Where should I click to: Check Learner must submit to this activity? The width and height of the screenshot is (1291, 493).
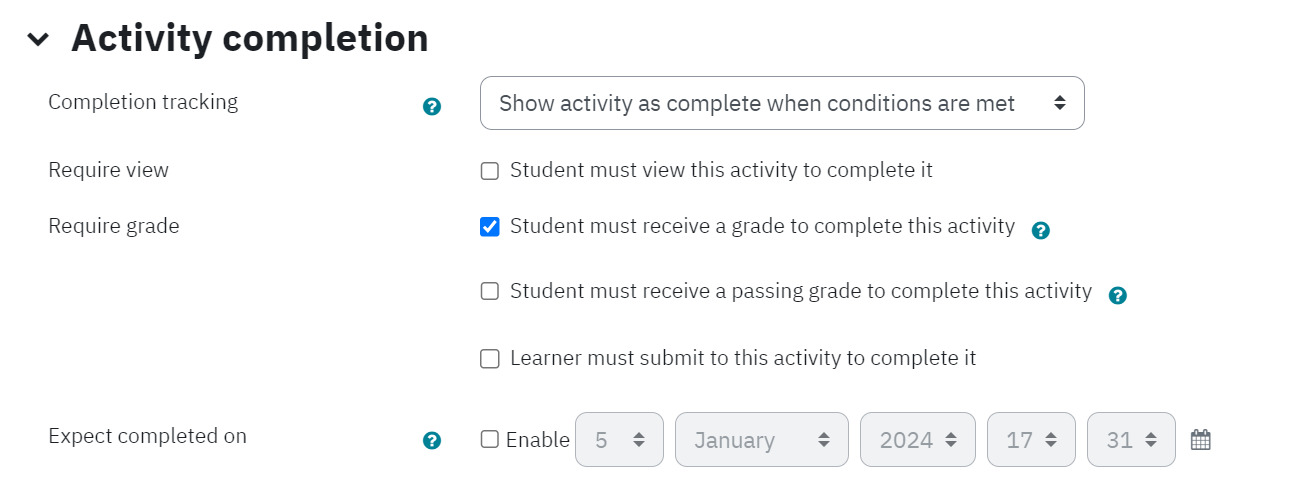[489, 359]
